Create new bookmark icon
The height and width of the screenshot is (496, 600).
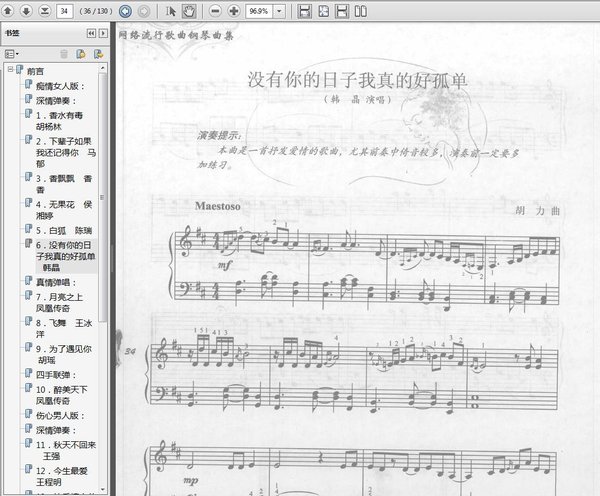[81, 54]
